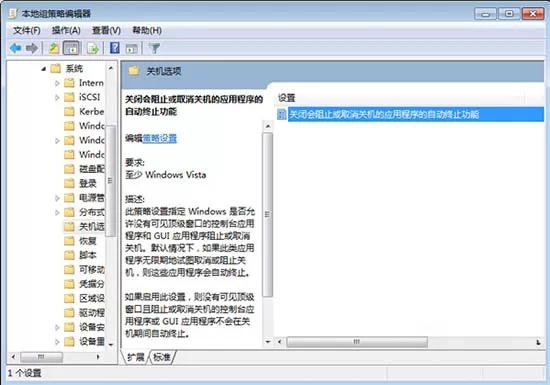Screen dimensions: 550x385
Task: Open Help via the blue question-mark icon
Action: [x=115, y=48]
